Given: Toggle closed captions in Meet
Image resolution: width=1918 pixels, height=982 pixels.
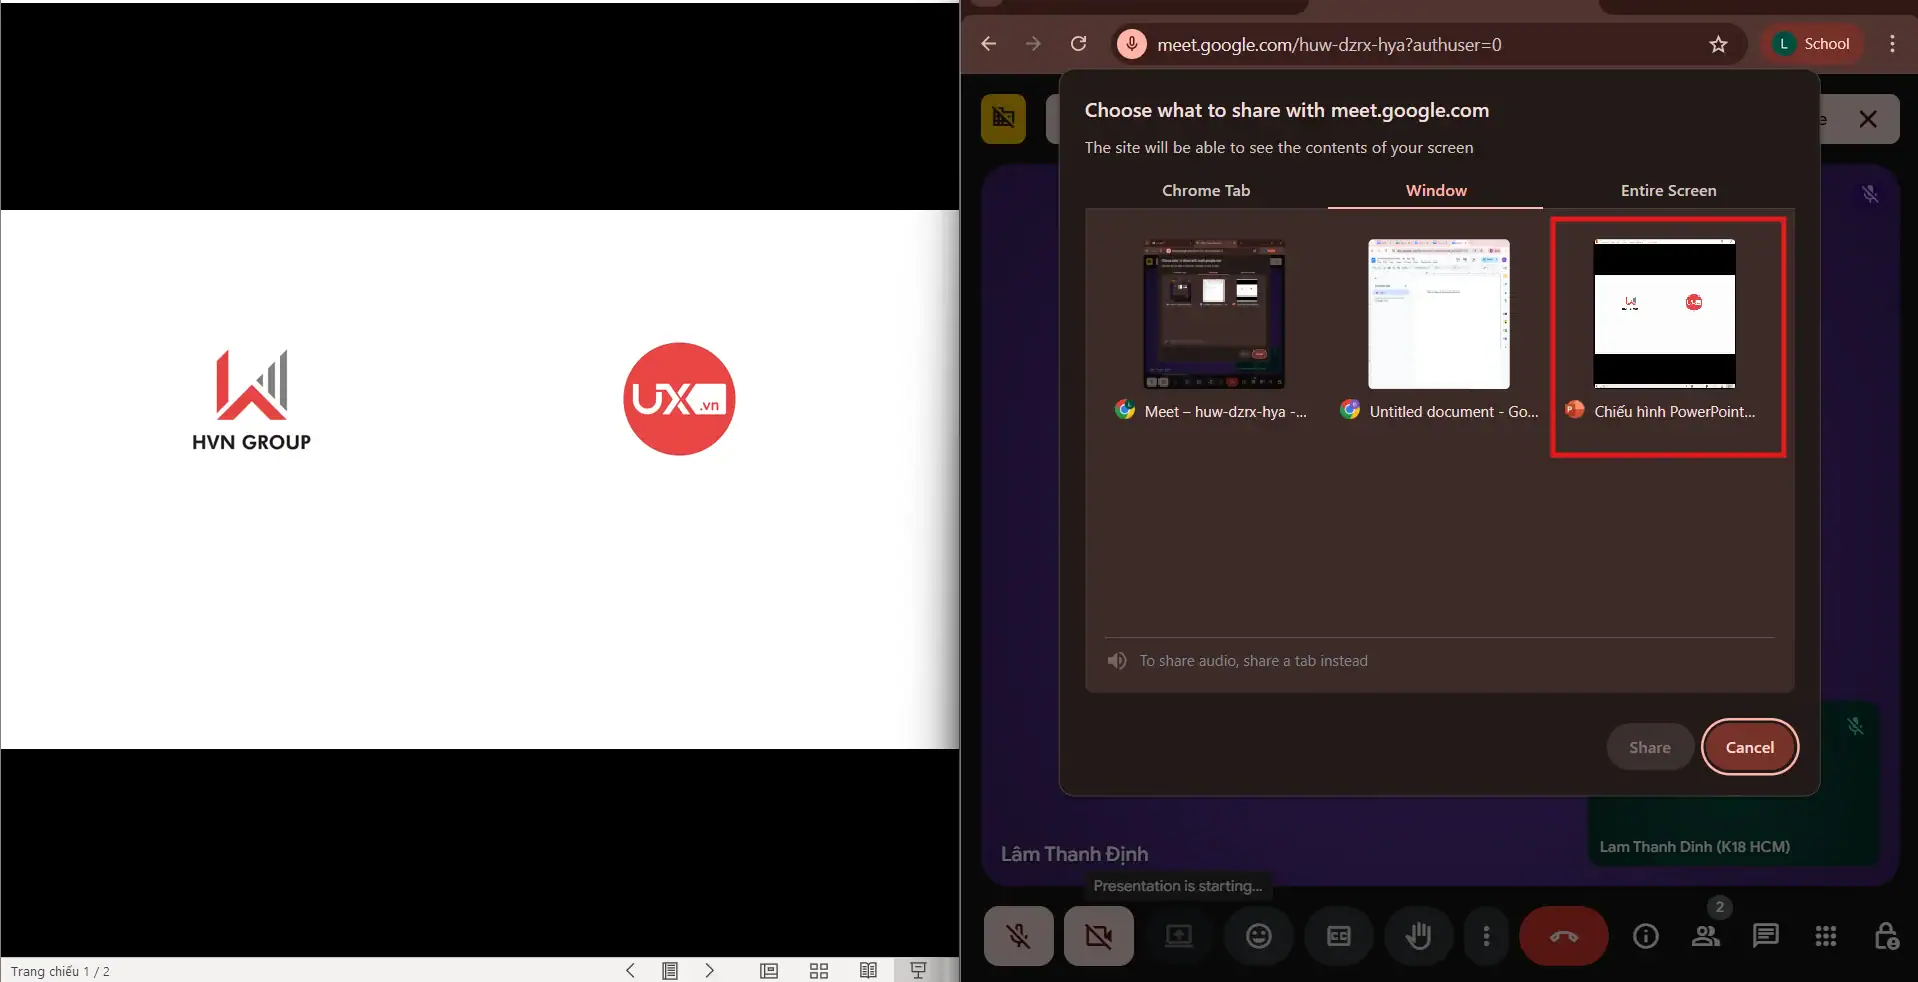Looking at the screenshot, I should (1338, 936).
